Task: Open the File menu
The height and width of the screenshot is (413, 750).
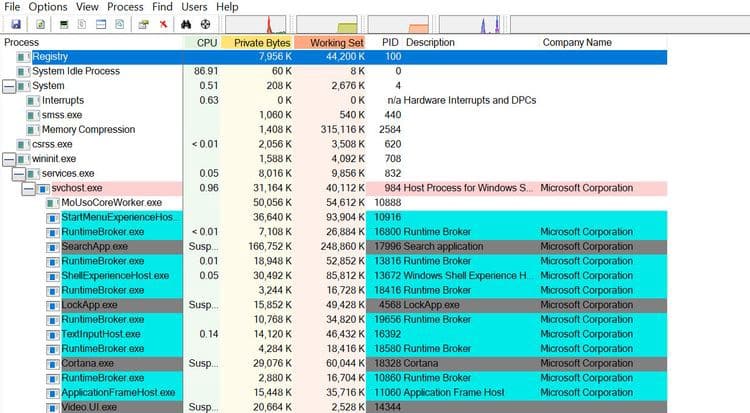Action: (12, 7)
